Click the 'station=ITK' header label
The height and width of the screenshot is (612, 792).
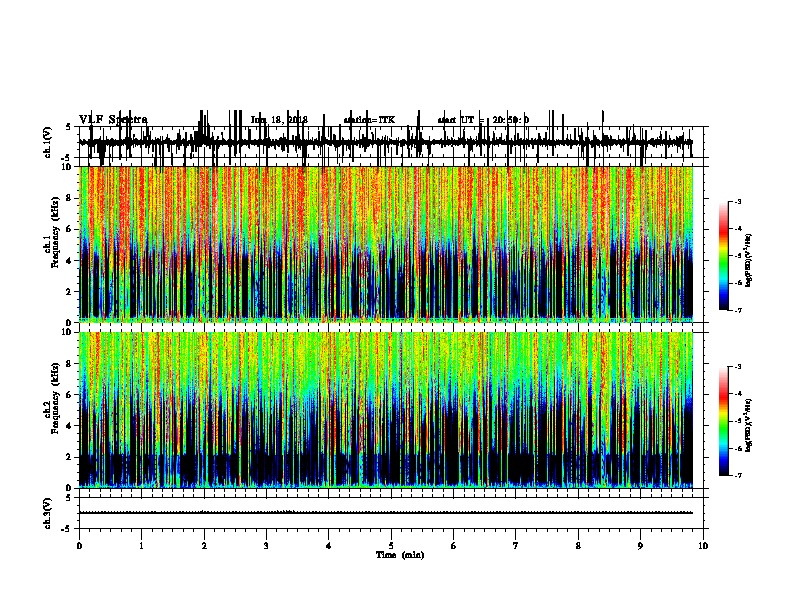(369, 120)
